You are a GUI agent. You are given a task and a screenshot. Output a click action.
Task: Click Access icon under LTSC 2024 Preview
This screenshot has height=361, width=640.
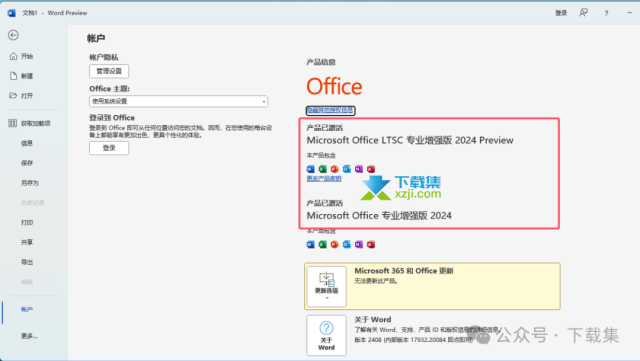point(371,169)
